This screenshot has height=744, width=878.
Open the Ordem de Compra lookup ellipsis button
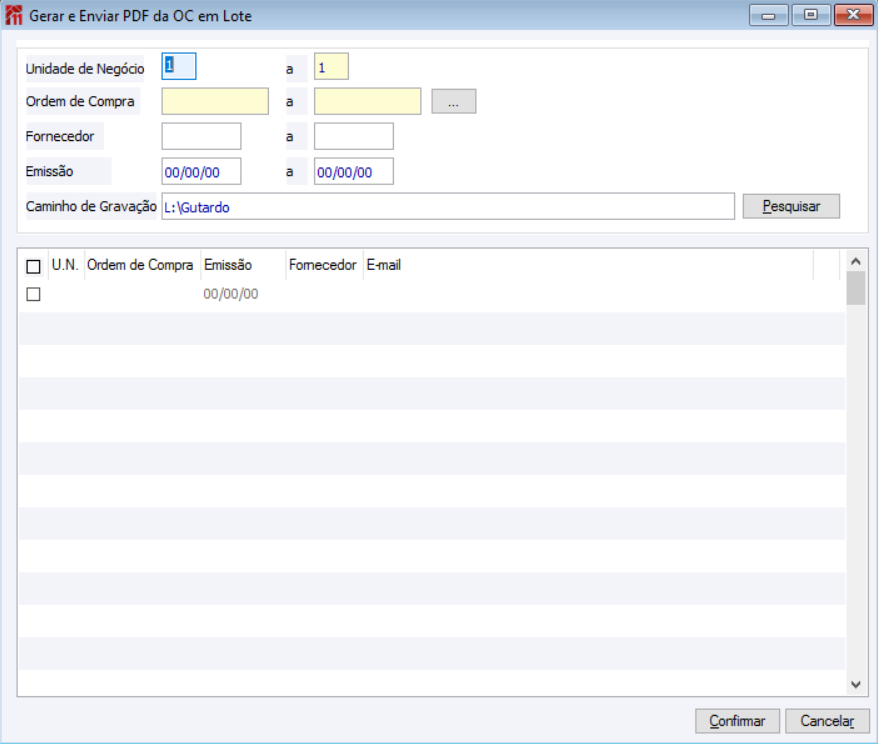[454, 101]
